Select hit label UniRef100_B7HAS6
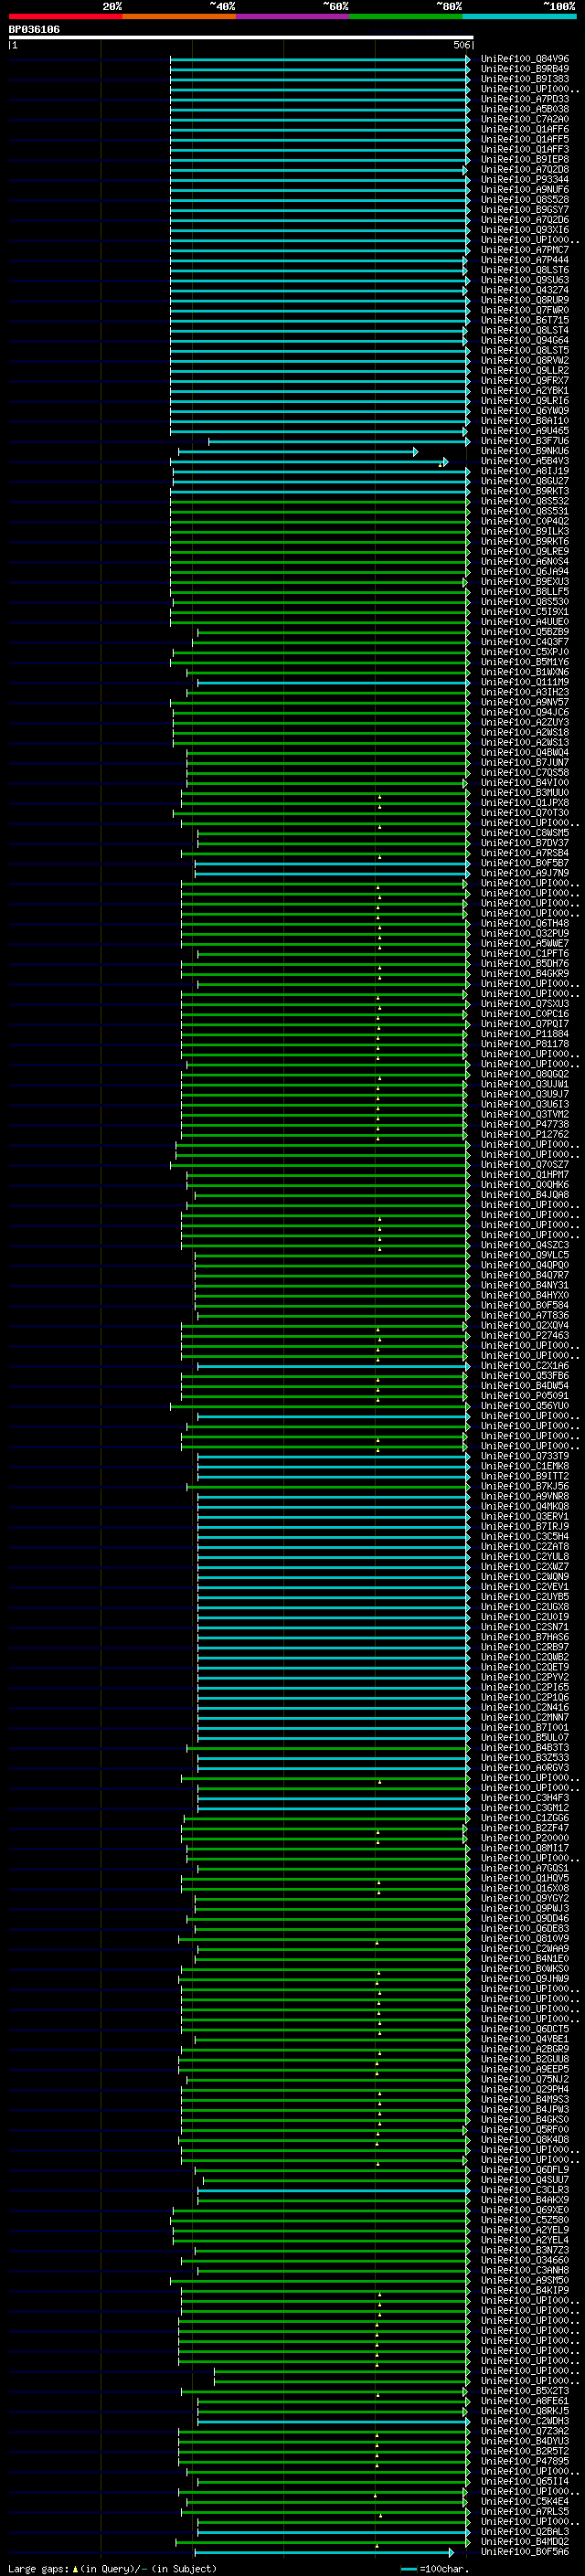Image resolution: width=585 pixels, height=2576 pixels. pyautogui.click(x=524, y=1637)
